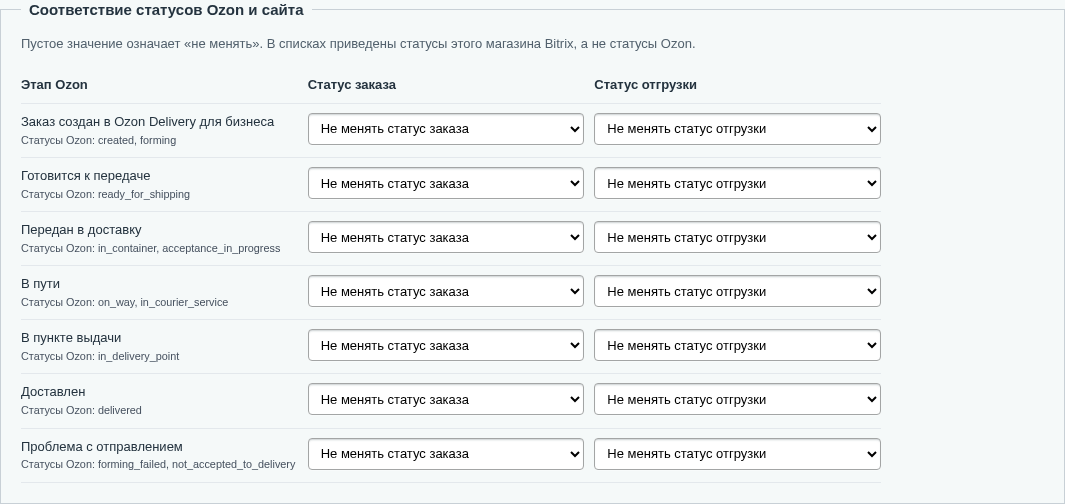
Task: Click the 'Проблема с отправлением' label
Action: (102, 446)
